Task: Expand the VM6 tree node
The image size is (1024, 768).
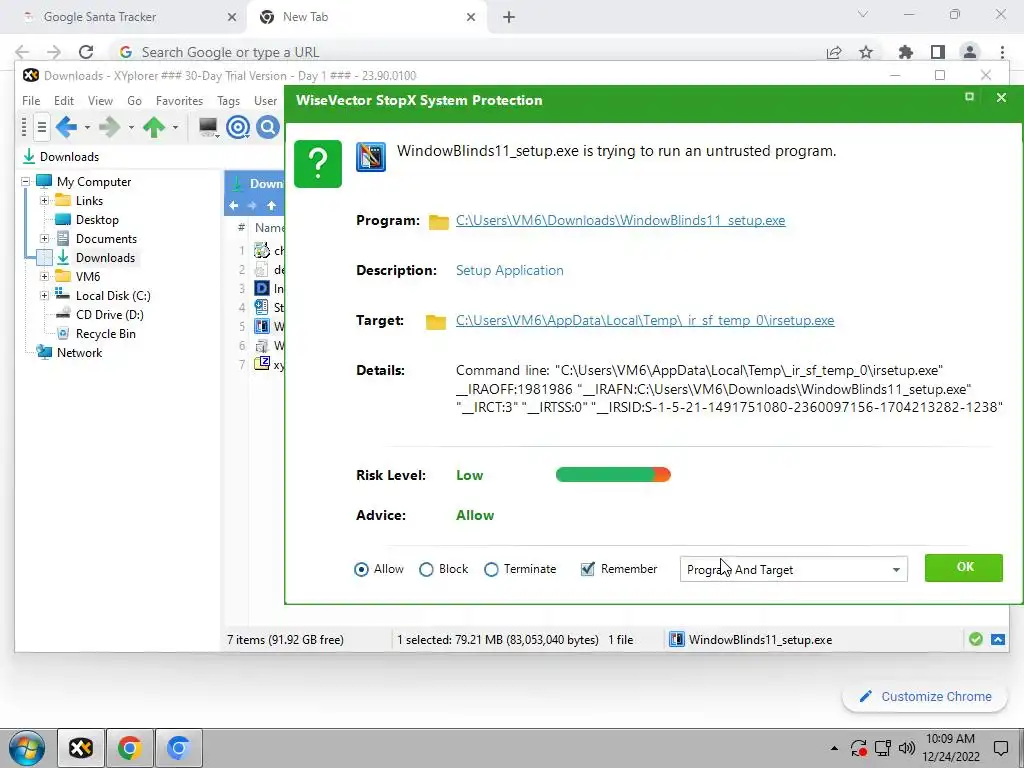Action: tap(44, 276)
